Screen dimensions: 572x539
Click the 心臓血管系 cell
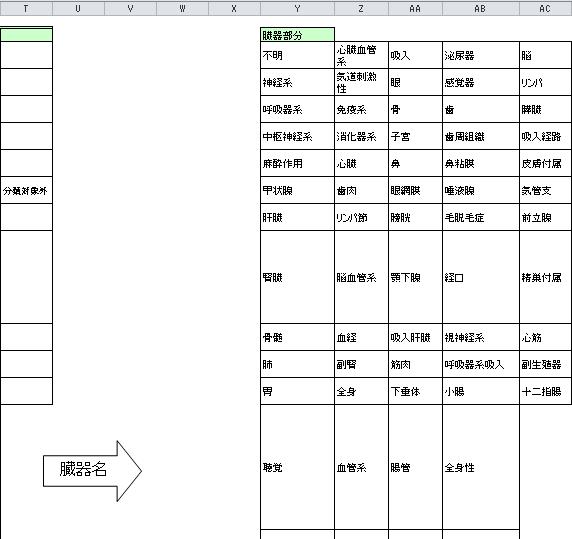(362, 55)
